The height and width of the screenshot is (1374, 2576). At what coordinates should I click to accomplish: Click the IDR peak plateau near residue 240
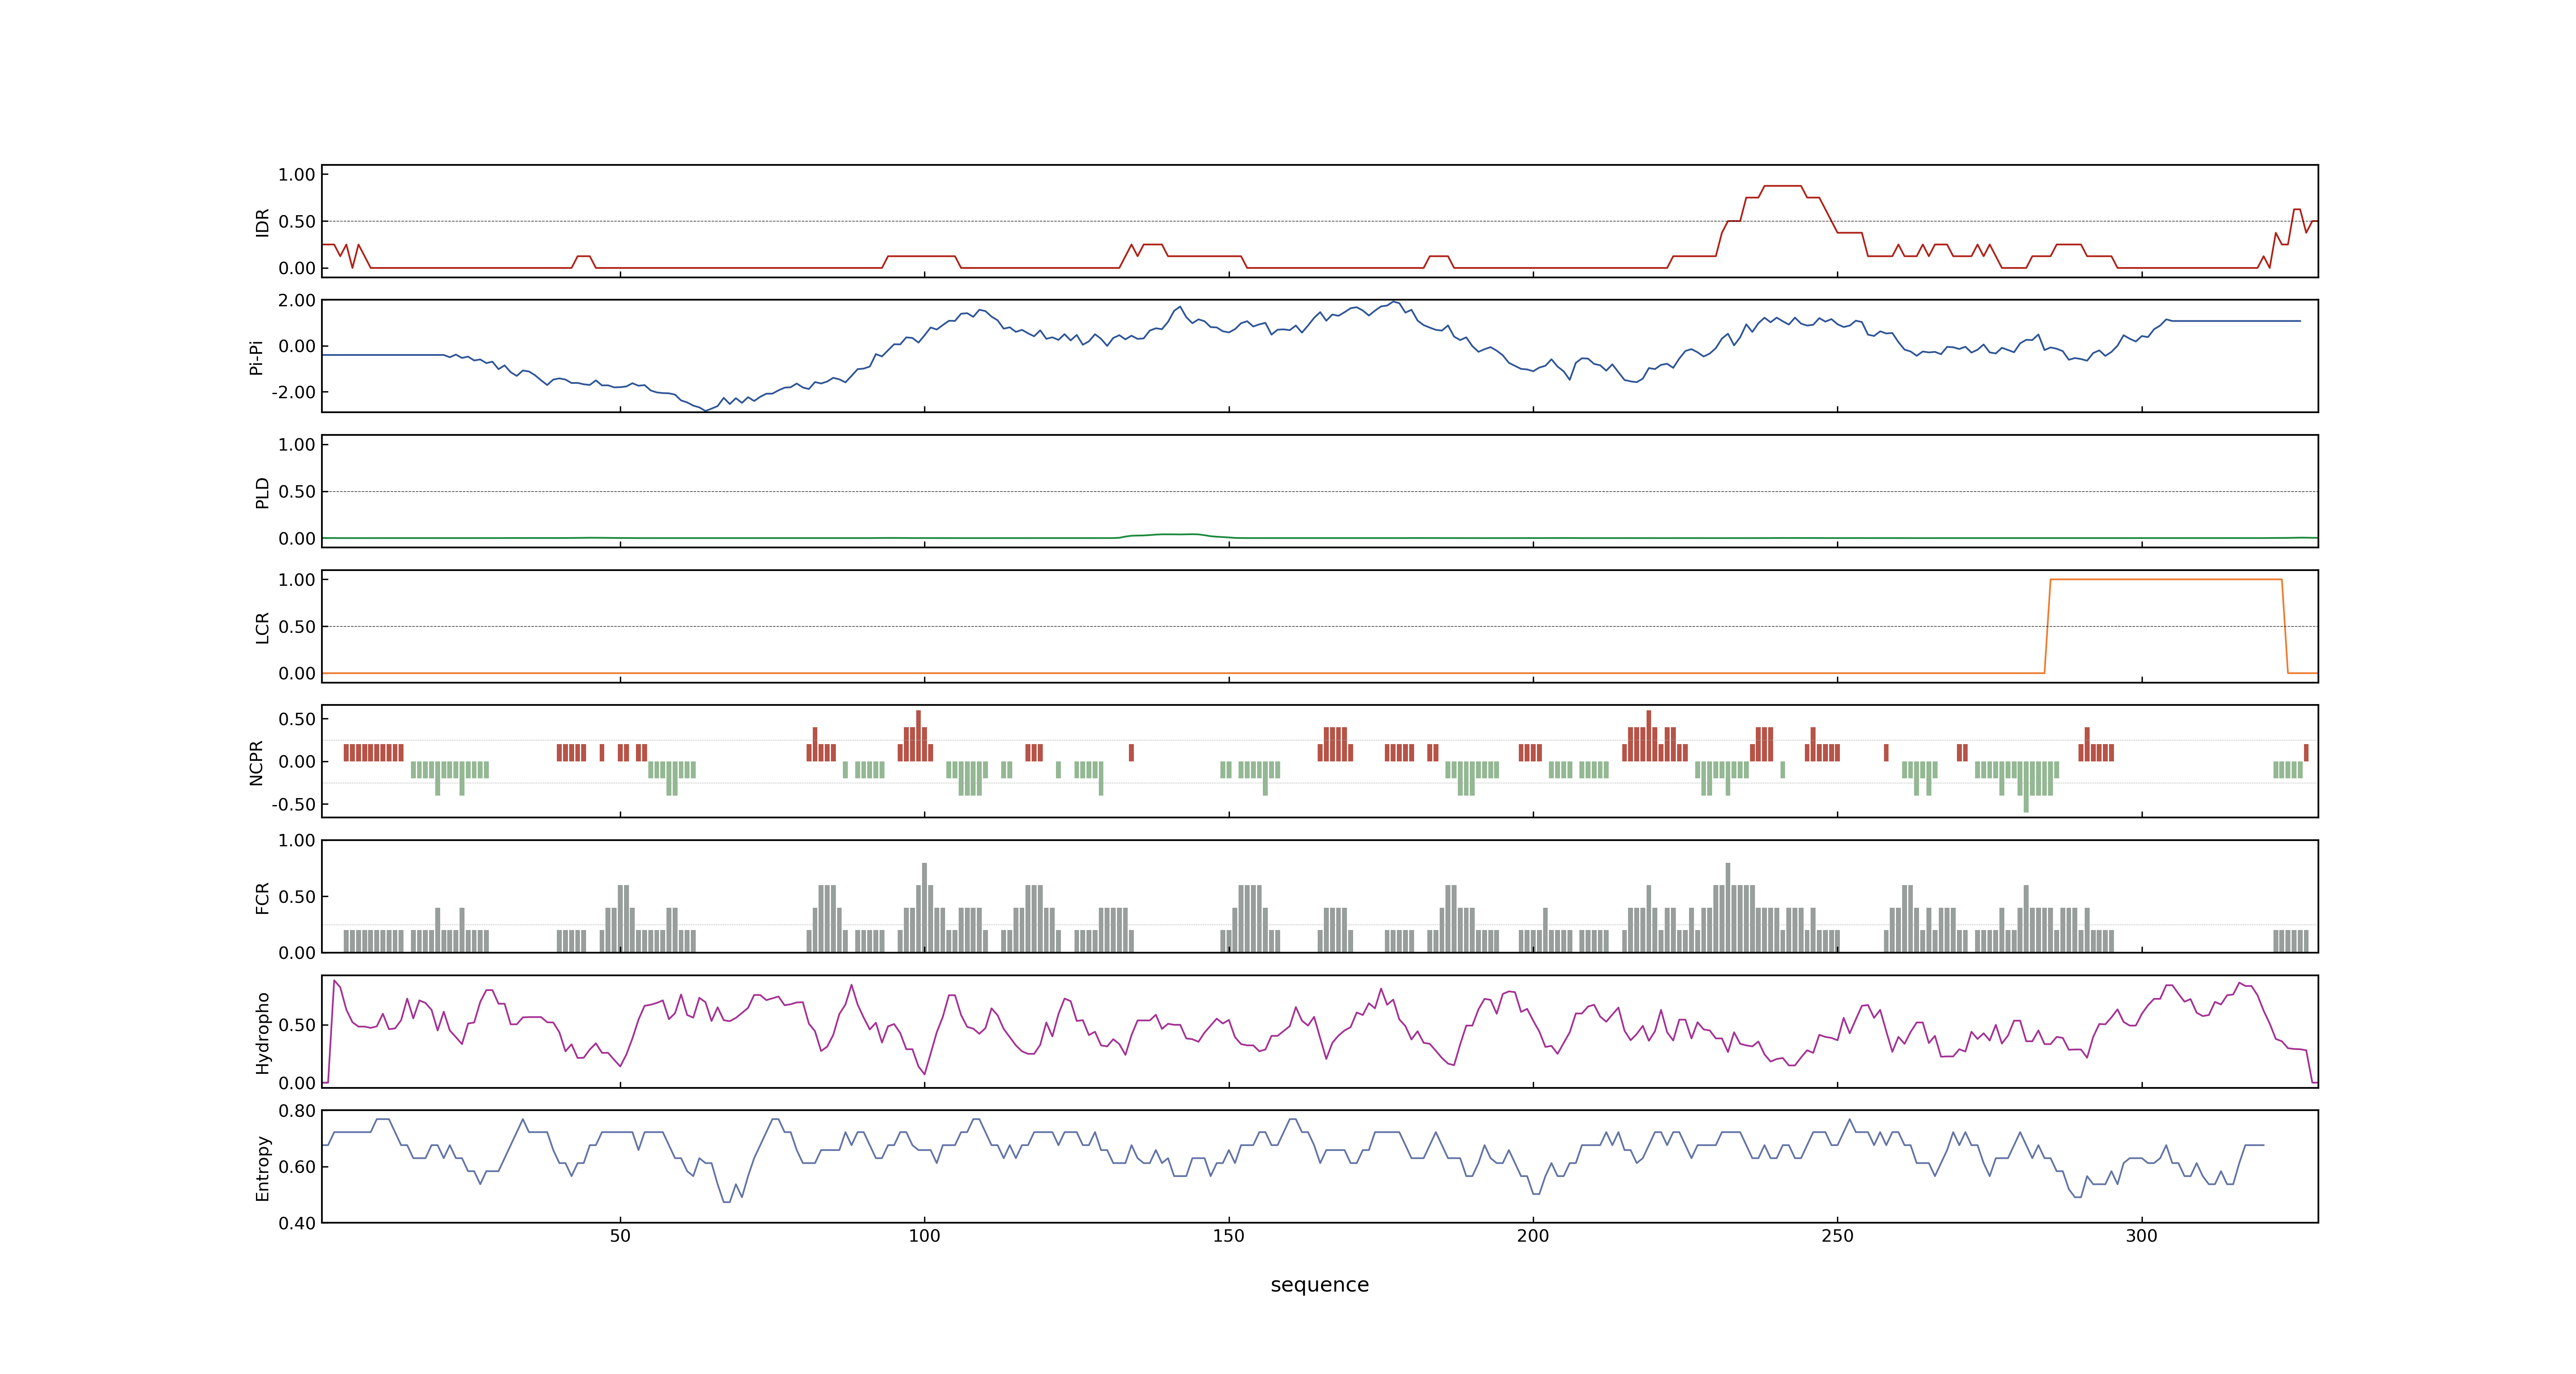pyautogui.click(x=1782, y=186)
